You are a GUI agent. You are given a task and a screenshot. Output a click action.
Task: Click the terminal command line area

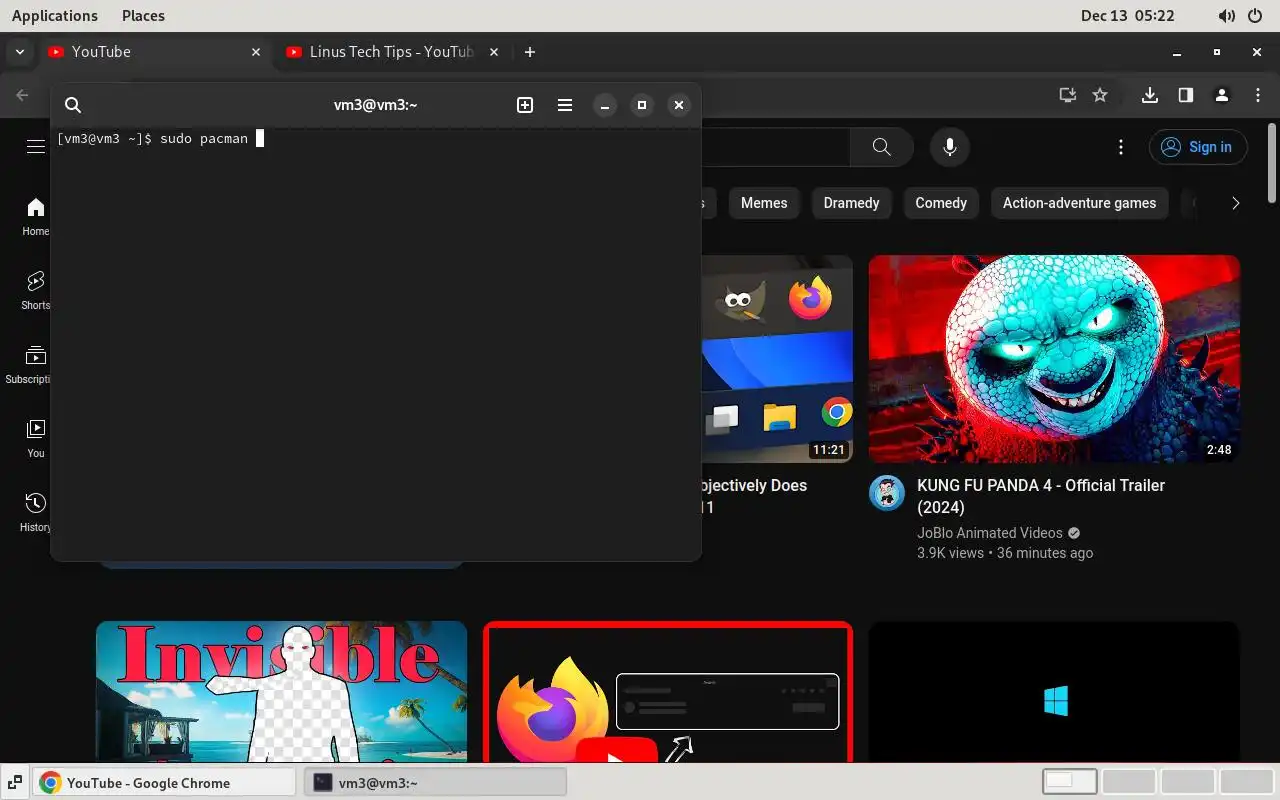[376, 139]
